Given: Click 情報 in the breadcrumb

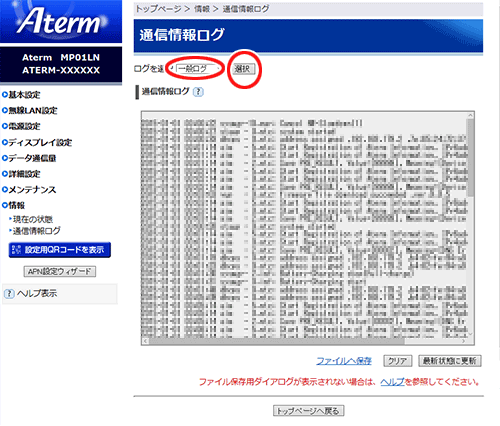Looking at the screenshot, I should coord(202,9).
